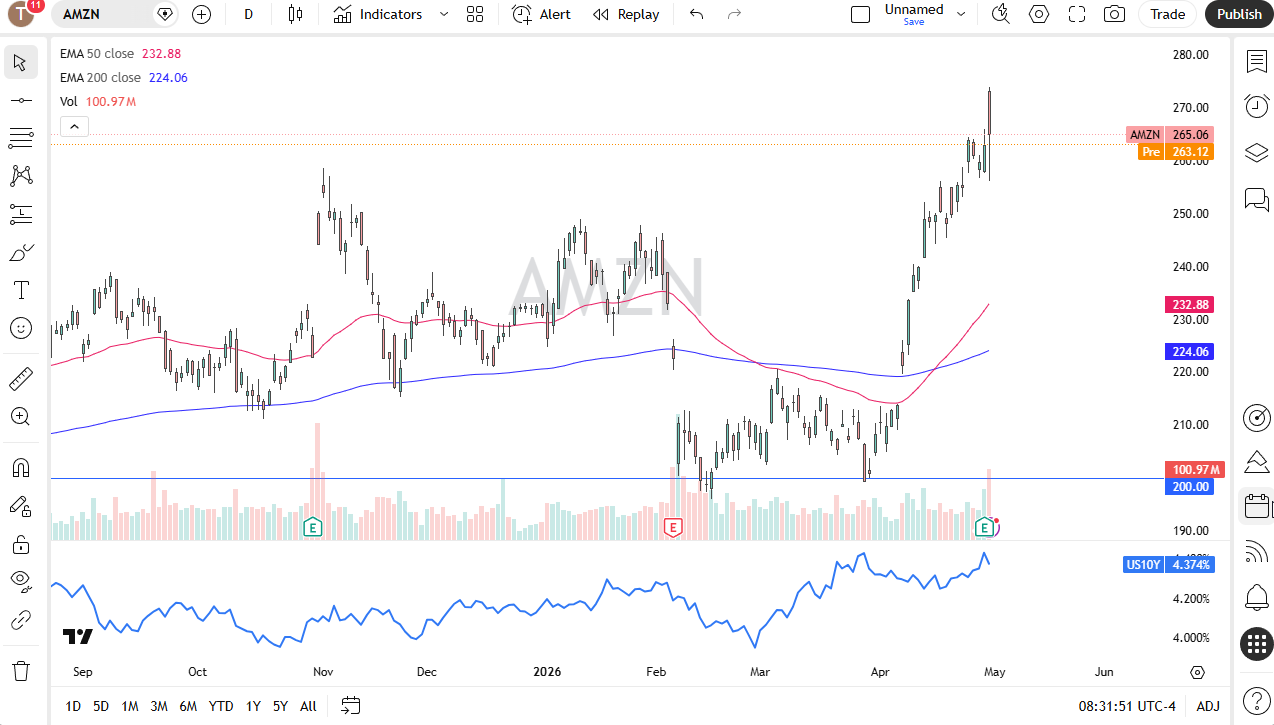Change the D chart interval
The image size is (1274, 725).
tap(249, 14)
